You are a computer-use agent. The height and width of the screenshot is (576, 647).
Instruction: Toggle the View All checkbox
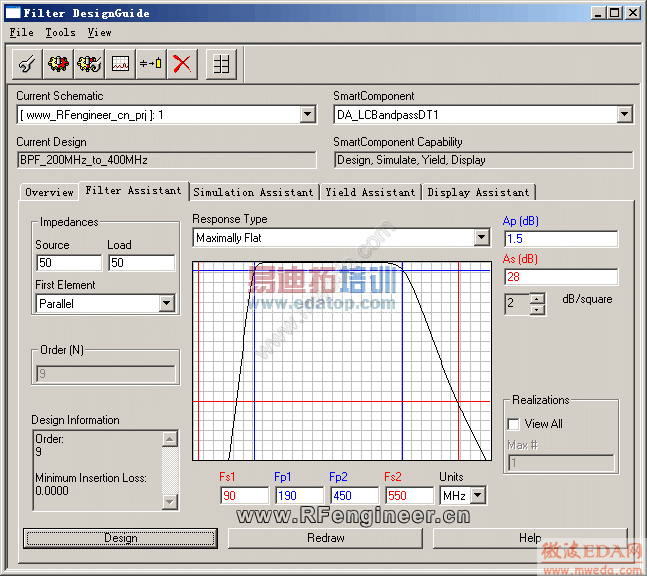[513, 424]
